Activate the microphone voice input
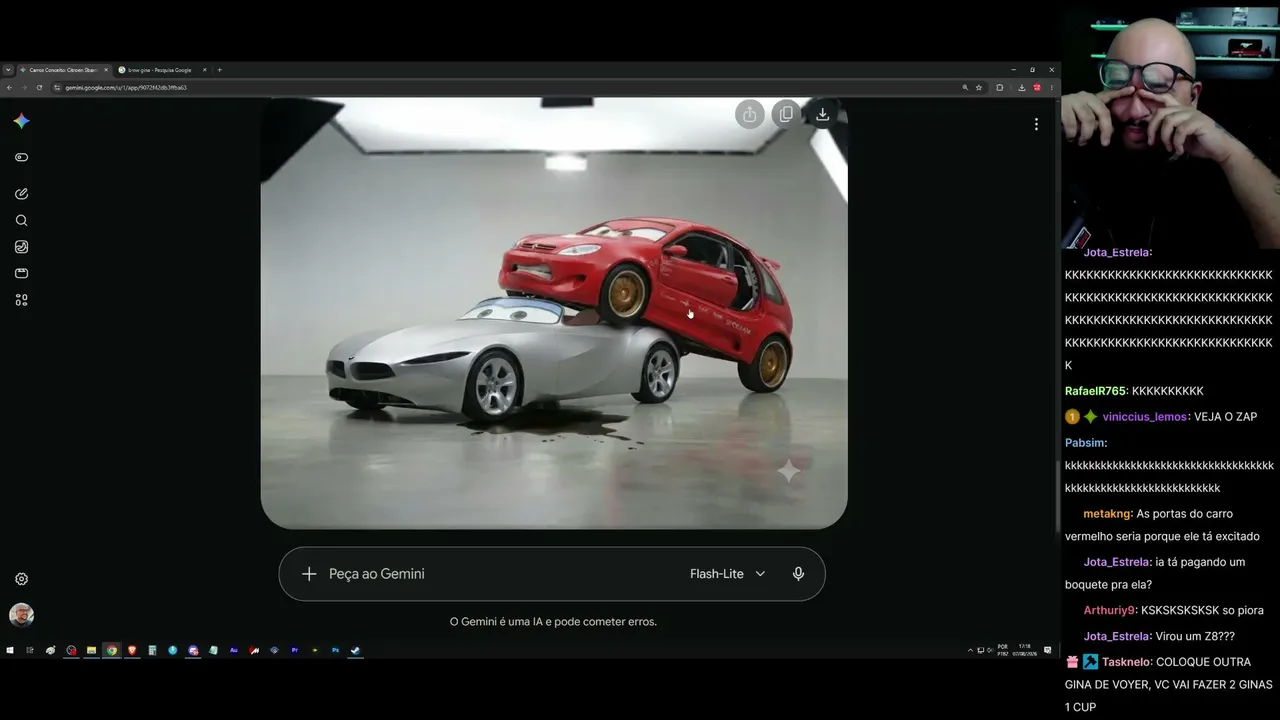The image size is (1280, 720). [x=798, y=574]
